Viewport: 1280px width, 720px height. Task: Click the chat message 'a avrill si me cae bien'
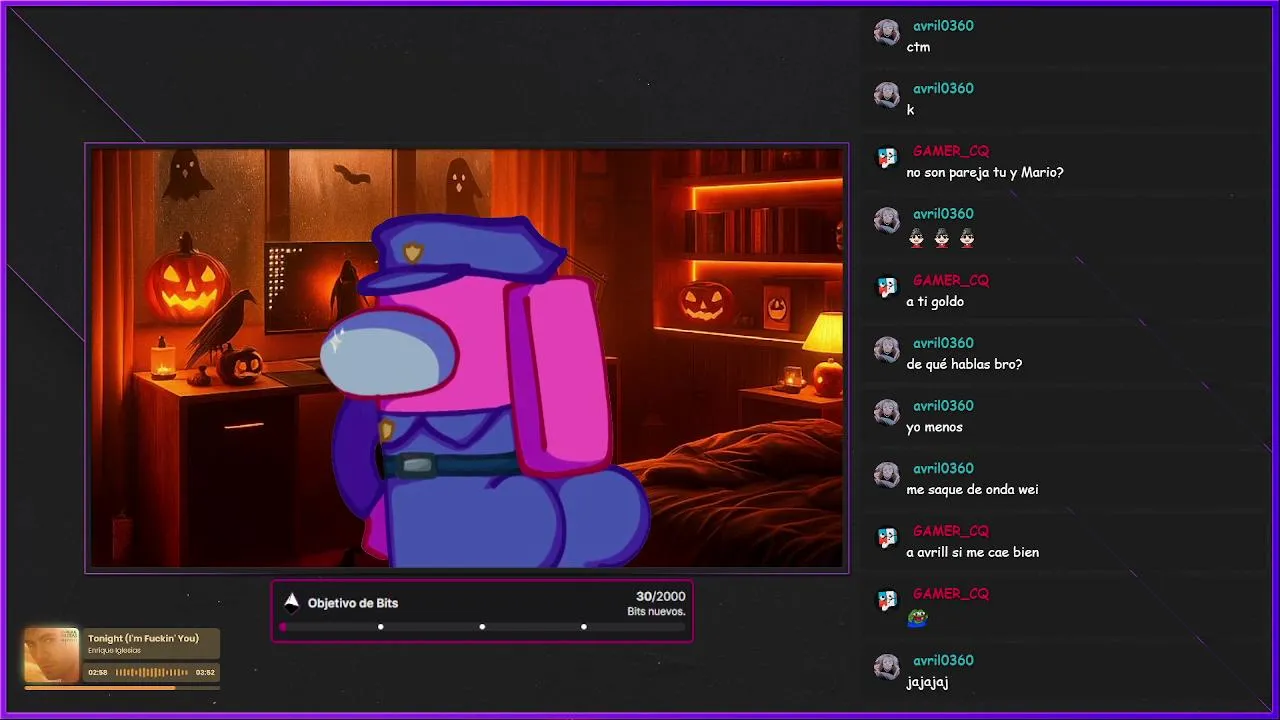click(x=972, y=552)
